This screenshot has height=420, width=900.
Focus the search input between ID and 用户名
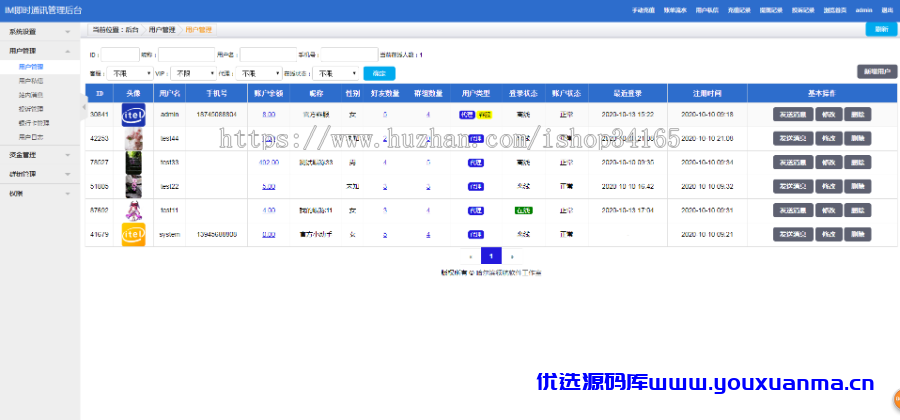tap(187, 55)
